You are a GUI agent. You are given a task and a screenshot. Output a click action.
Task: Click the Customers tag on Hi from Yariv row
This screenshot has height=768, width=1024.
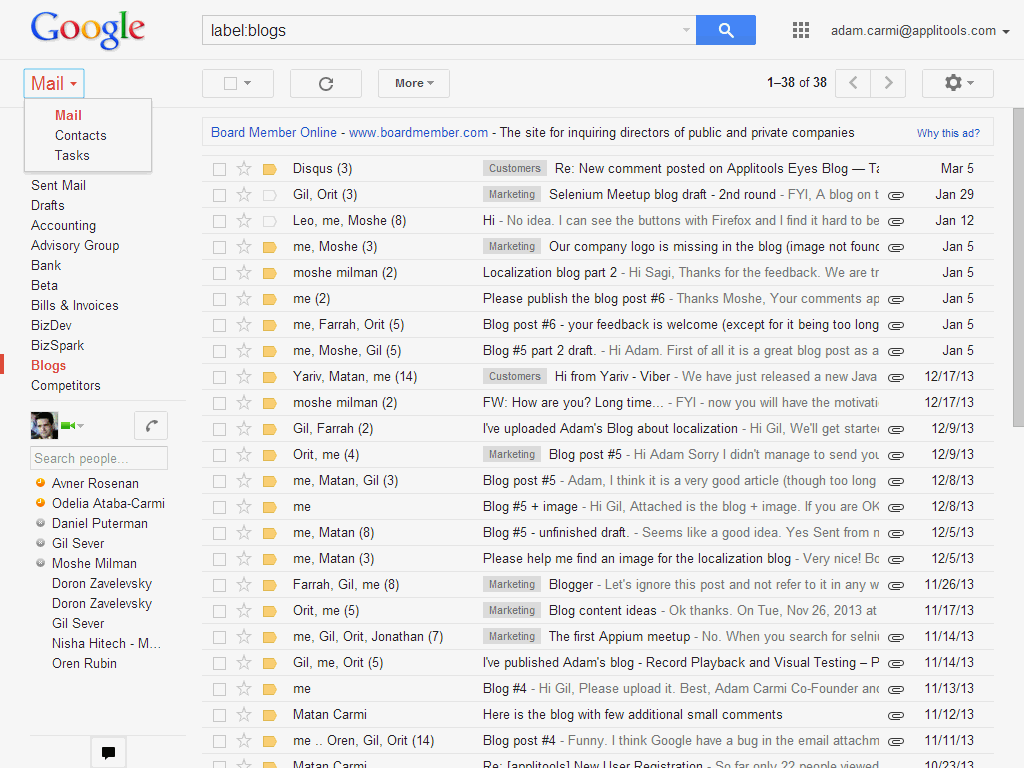tap(515, 377)
